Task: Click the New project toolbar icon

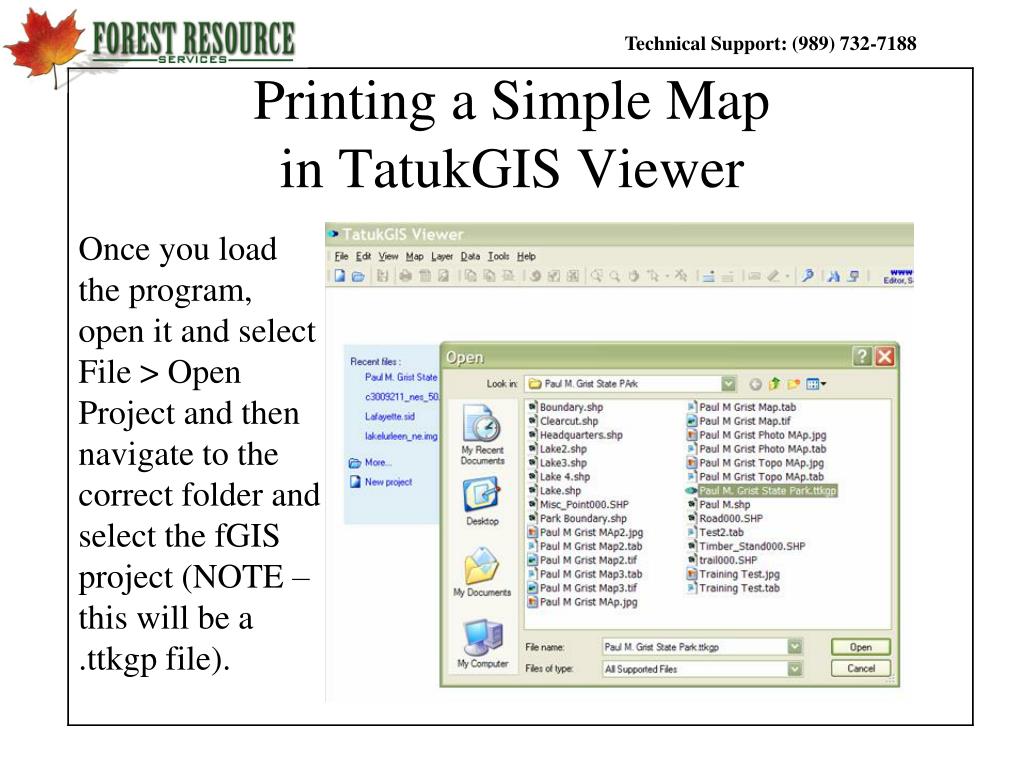Action: [340, 276]
